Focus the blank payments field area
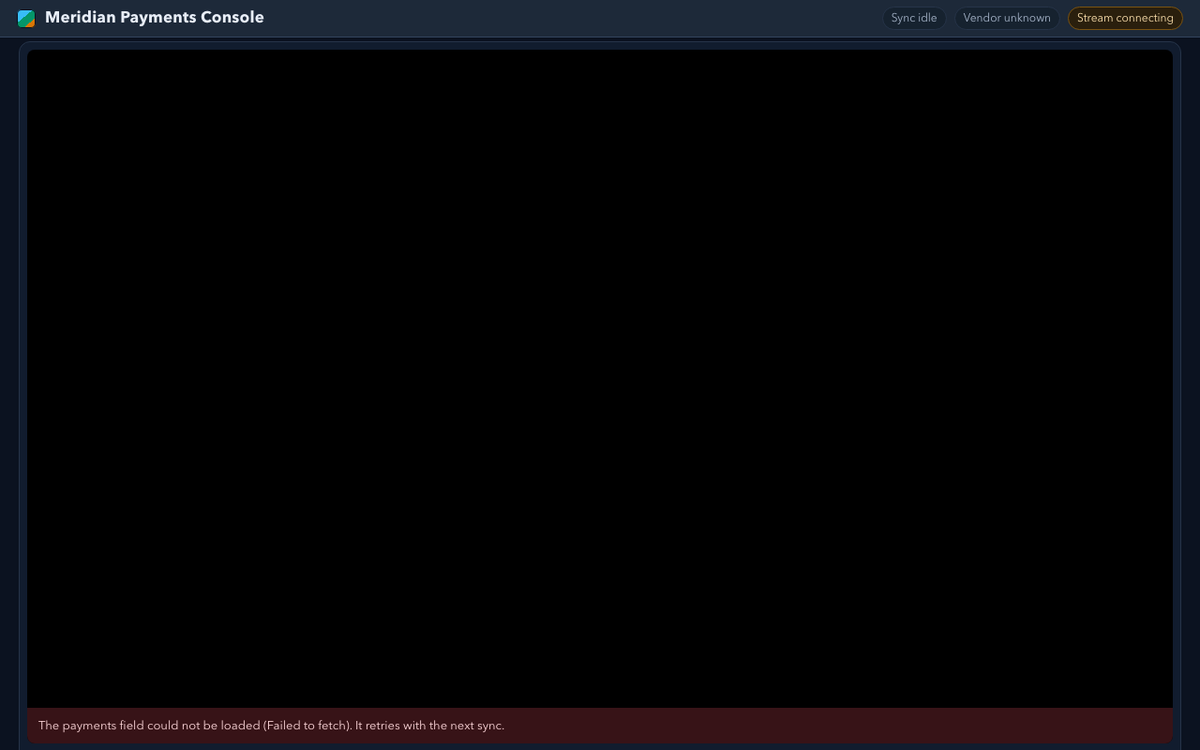Viewport: 1200px width, 750px height. [600, 379]
